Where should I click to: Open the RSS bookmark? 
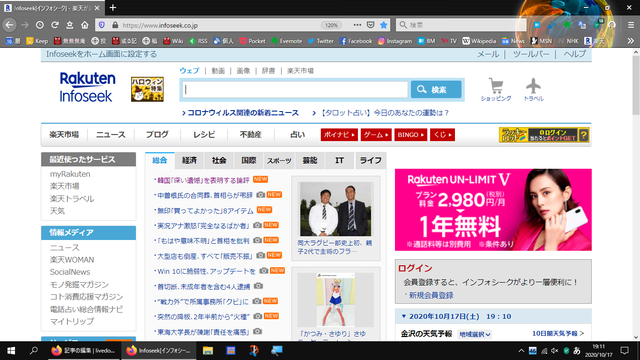point(198,41)
